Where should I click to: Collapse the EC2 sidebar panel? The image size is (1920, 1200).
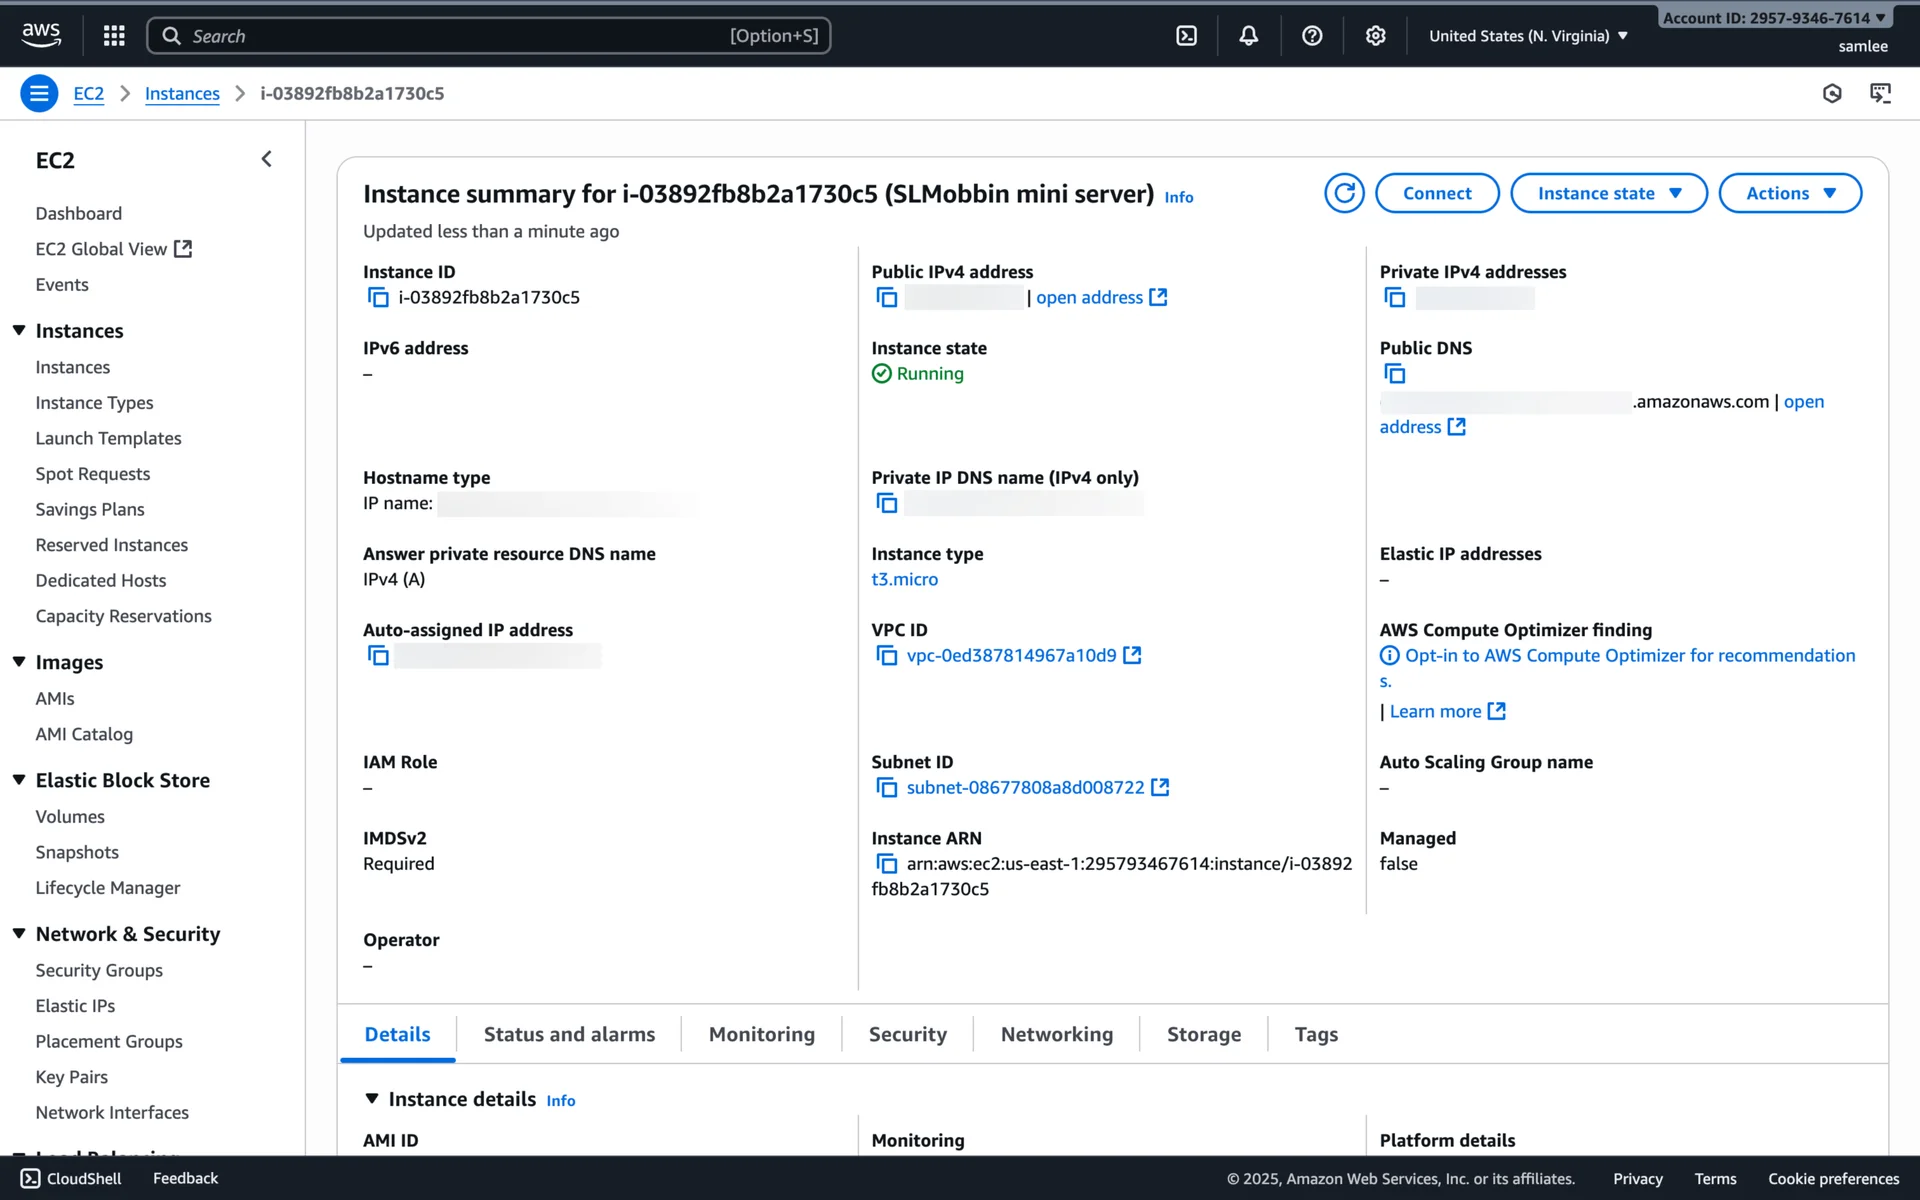[266, 159]
